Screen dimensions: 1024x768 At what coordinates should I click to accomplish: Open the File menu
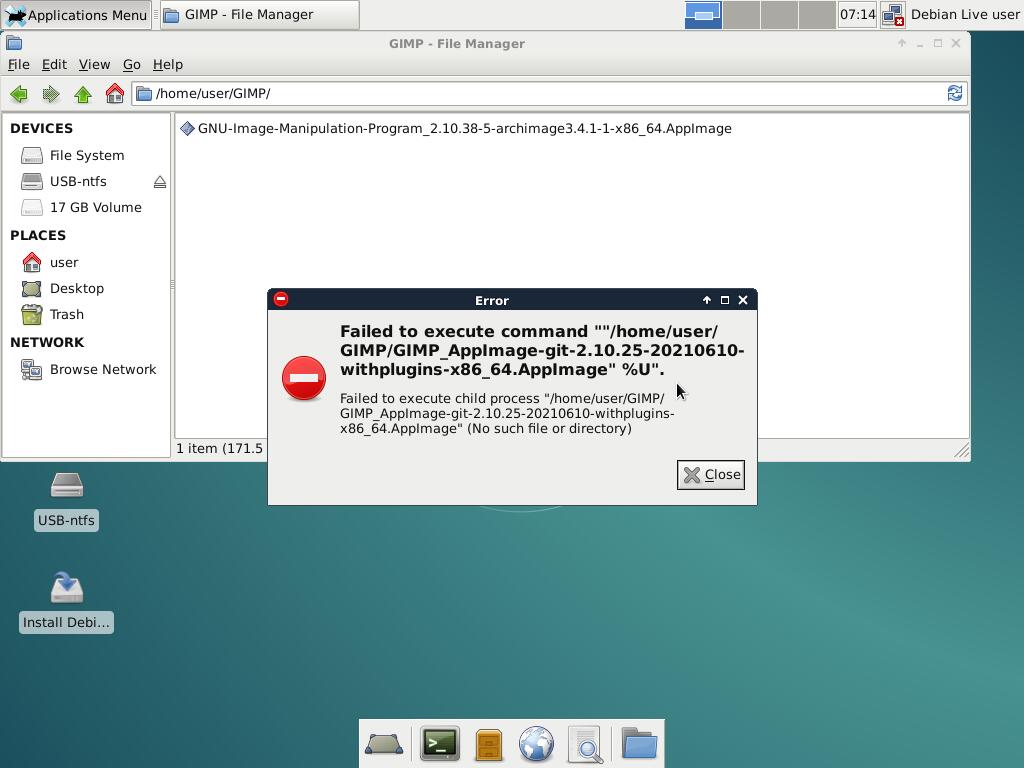(x=18, y=65)
